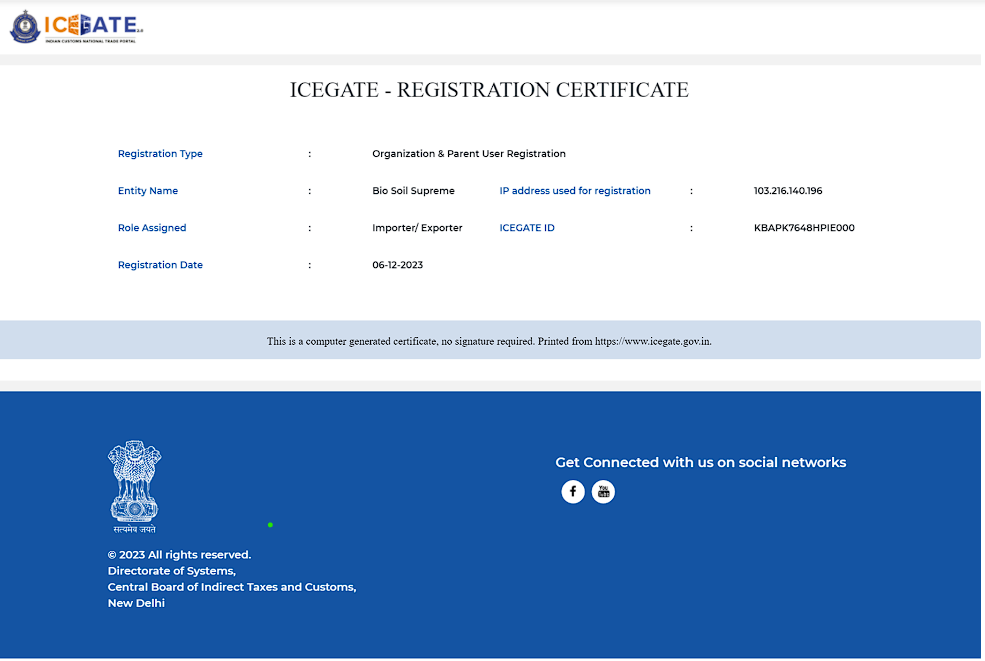Click 'IP address used for registration' label

[575, 190]
